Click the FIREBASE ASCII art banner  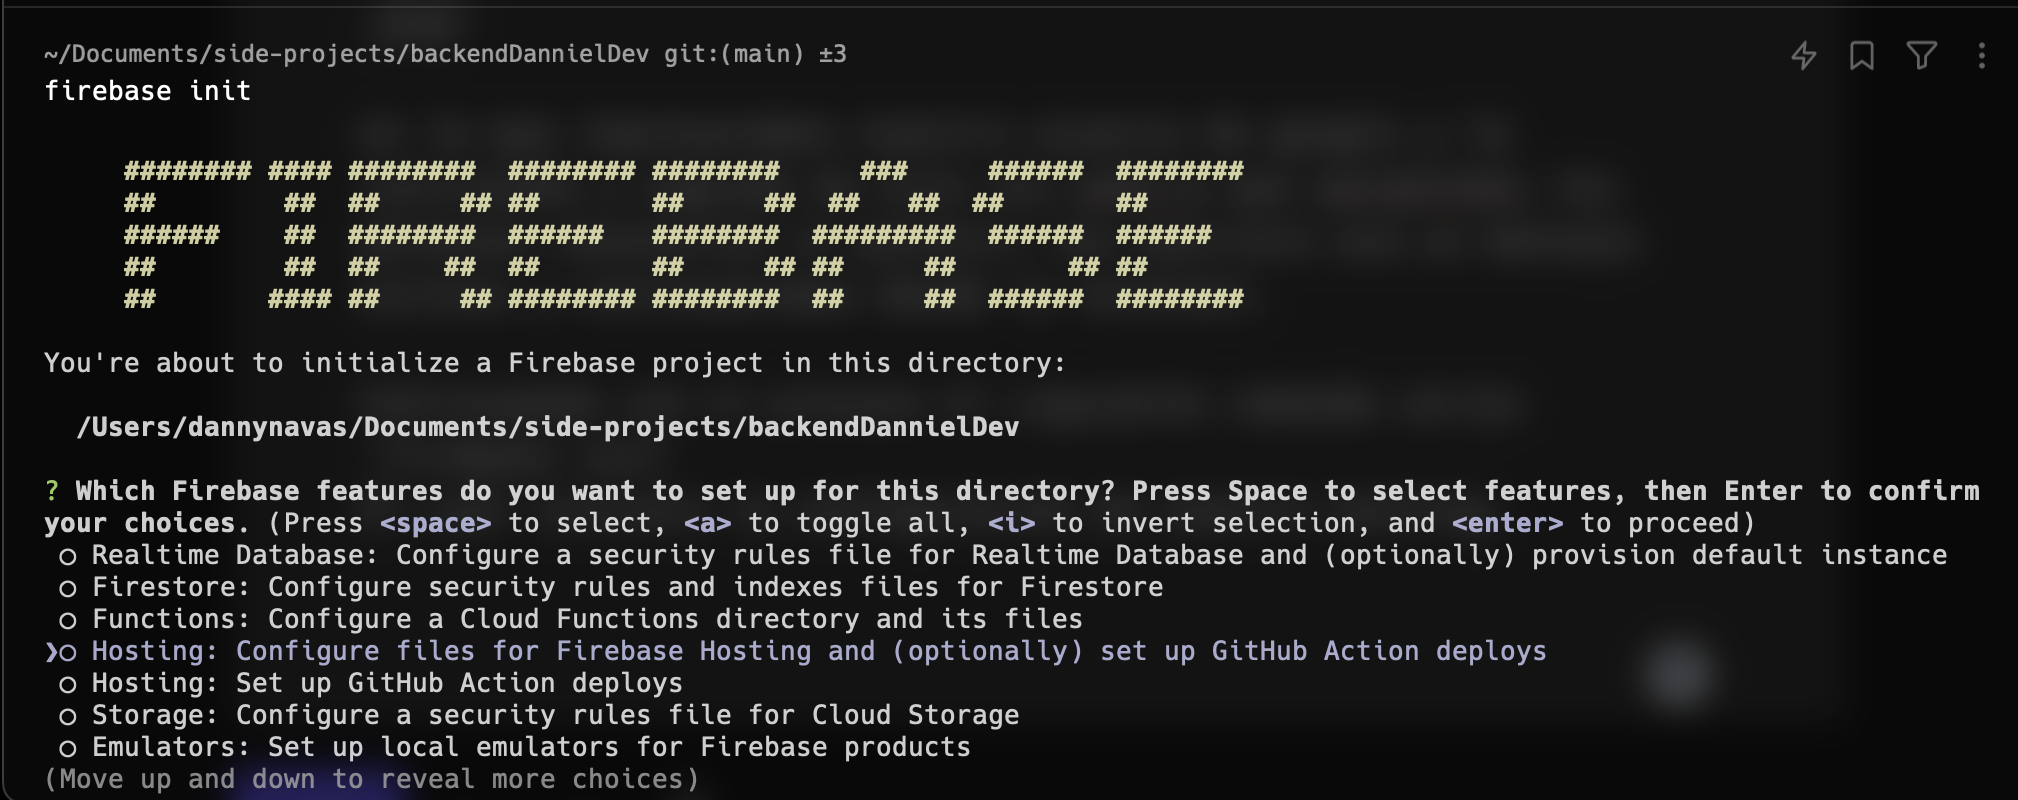coord(683,235)
